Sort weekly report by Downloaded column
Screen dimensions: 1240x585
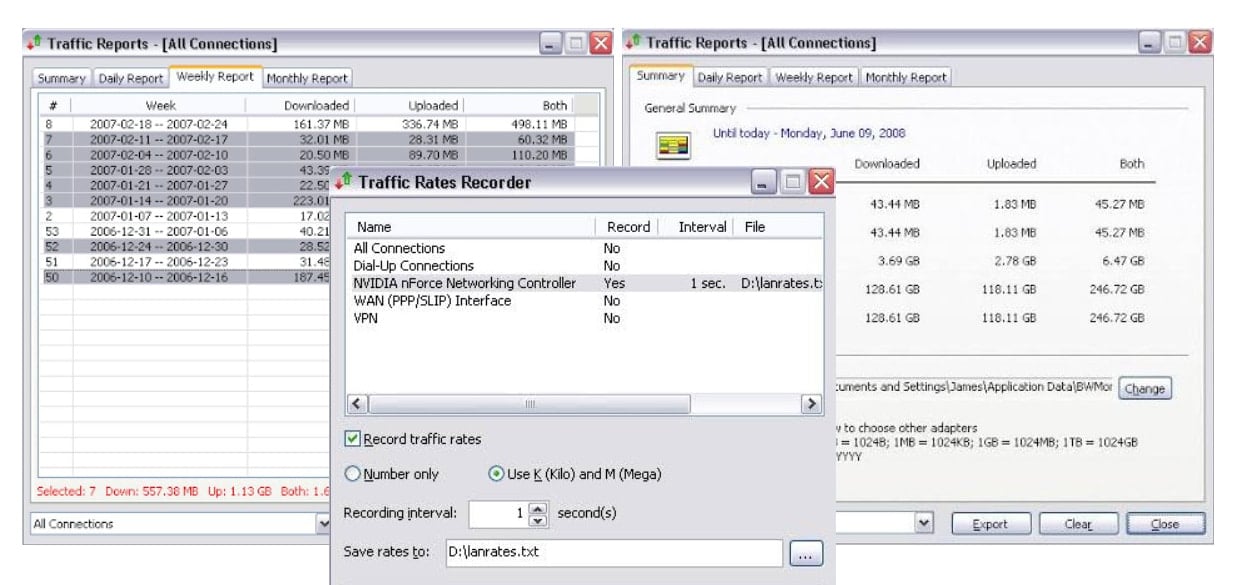301,105
